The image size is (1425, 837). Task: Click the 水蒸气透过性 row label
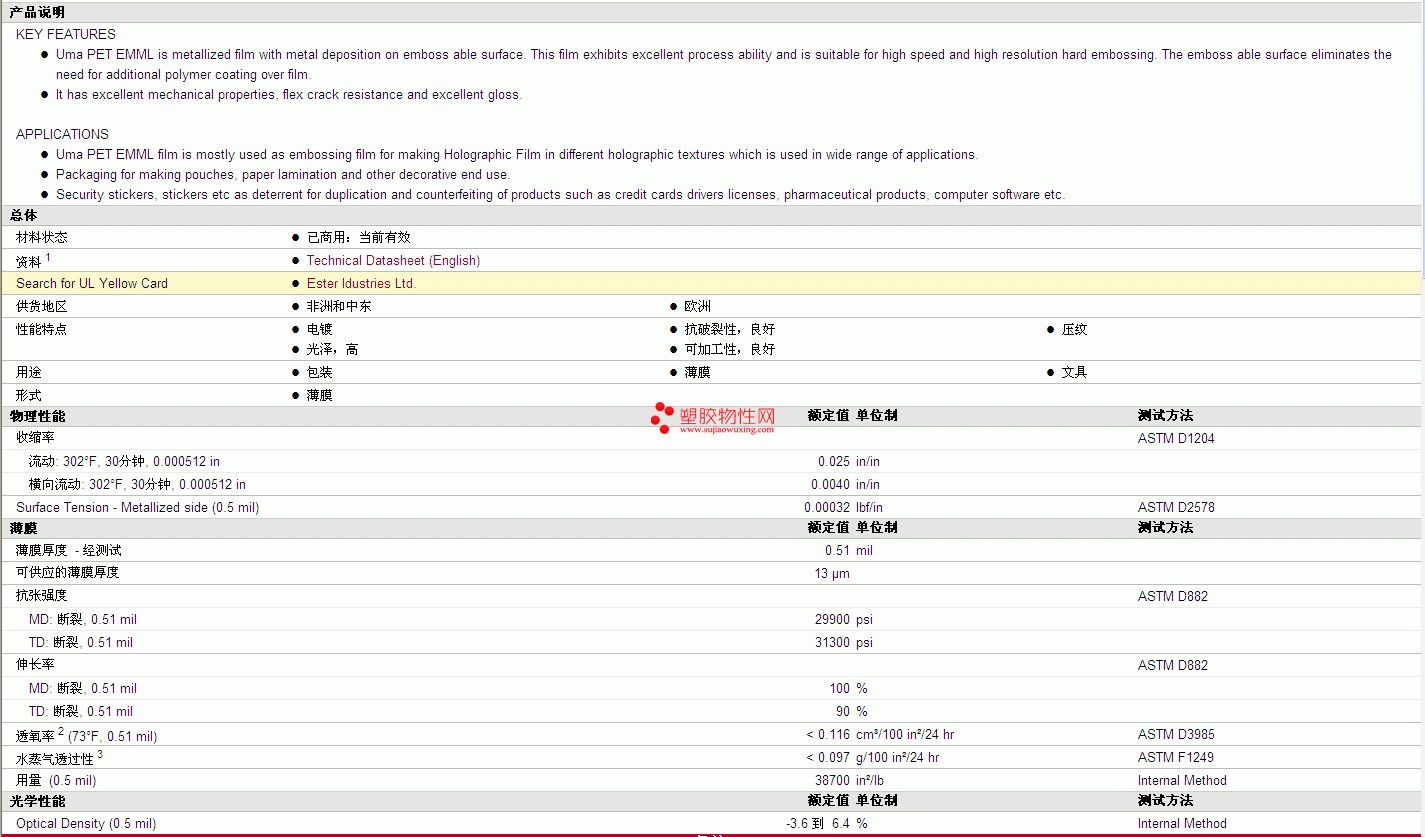(60, 757)
